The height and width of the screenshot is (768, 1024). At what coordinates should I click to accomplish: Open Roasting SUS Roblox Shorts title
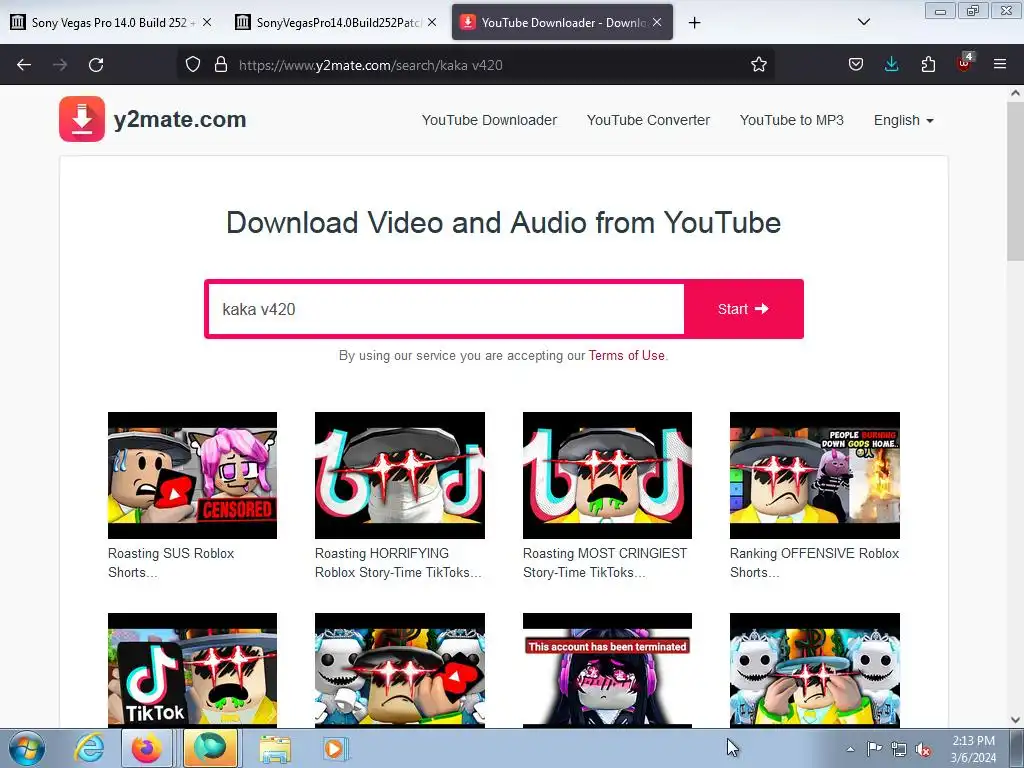[x=171, y=562]
